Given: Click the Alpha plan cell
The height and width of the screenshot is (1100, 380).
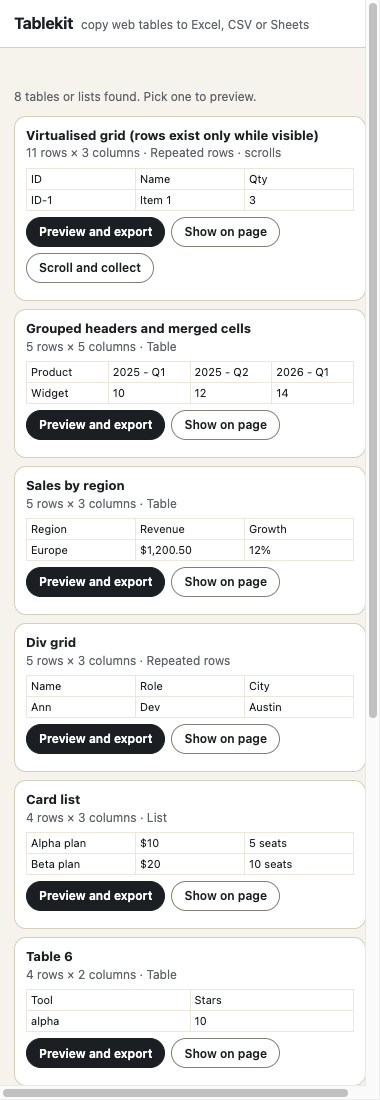Looking at the screenshot, I should coord(81,844).
